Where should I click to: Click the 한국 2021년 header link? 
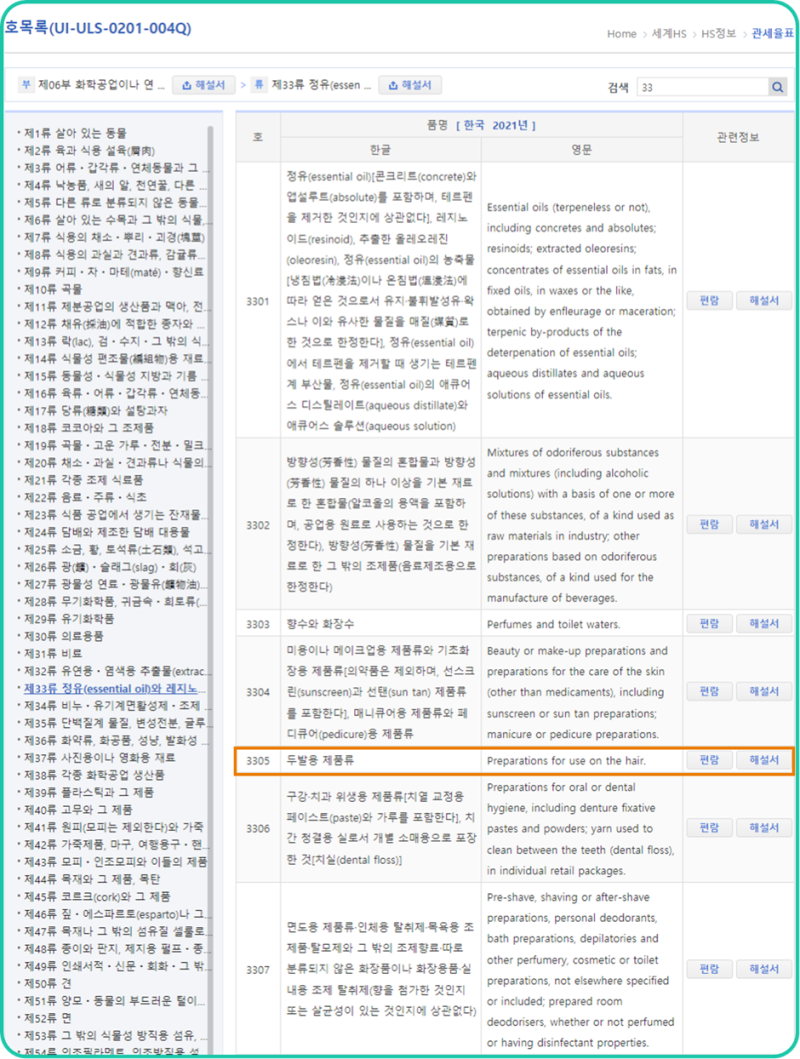(496, 126)
